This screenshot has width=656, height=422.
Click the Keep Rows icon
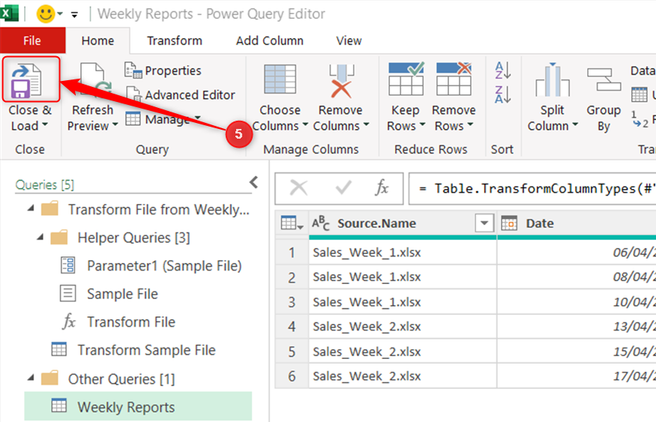(x=406, y=79)
